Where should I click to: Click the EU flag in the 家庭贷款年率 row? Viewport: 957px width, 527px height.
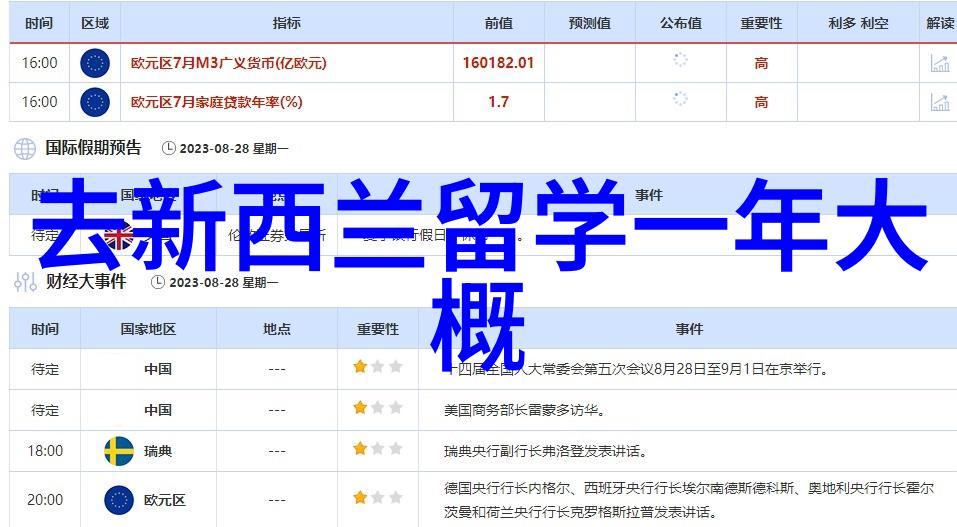tap(94, 102)
